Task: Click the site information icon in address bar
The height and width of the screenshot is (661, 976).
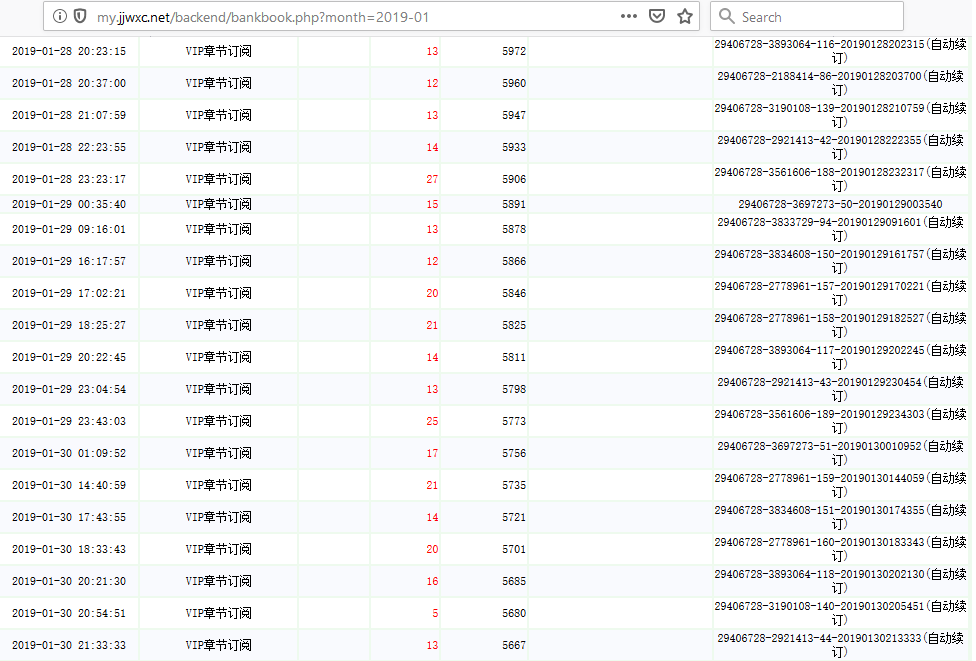Action: [x=60, y=16]
